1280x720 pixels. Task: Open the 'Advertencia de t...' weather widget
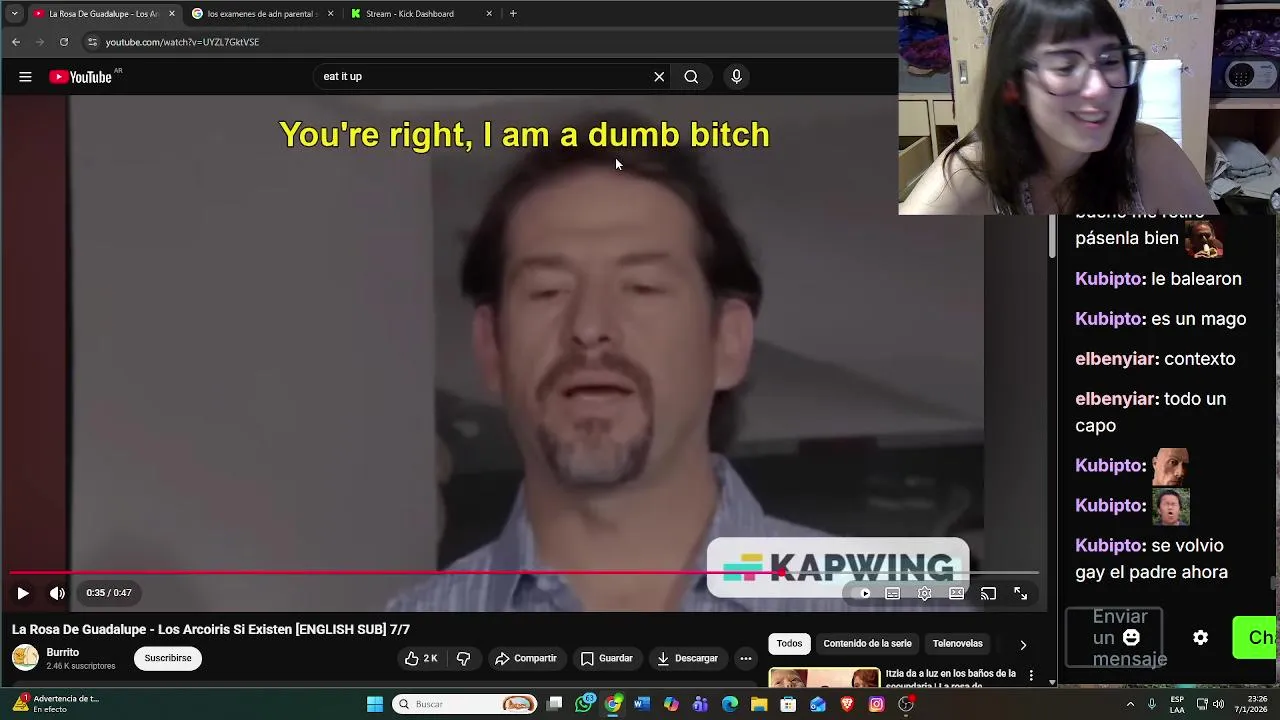click(x=55, y=704)
